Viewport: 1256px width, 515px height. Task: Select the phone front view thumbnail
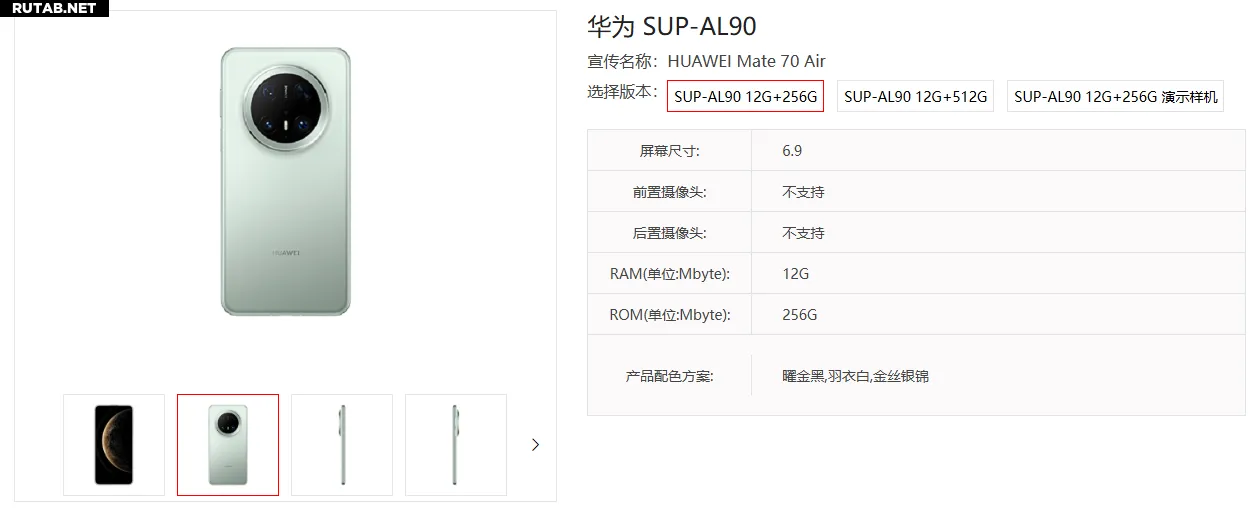tap(114, 445)
